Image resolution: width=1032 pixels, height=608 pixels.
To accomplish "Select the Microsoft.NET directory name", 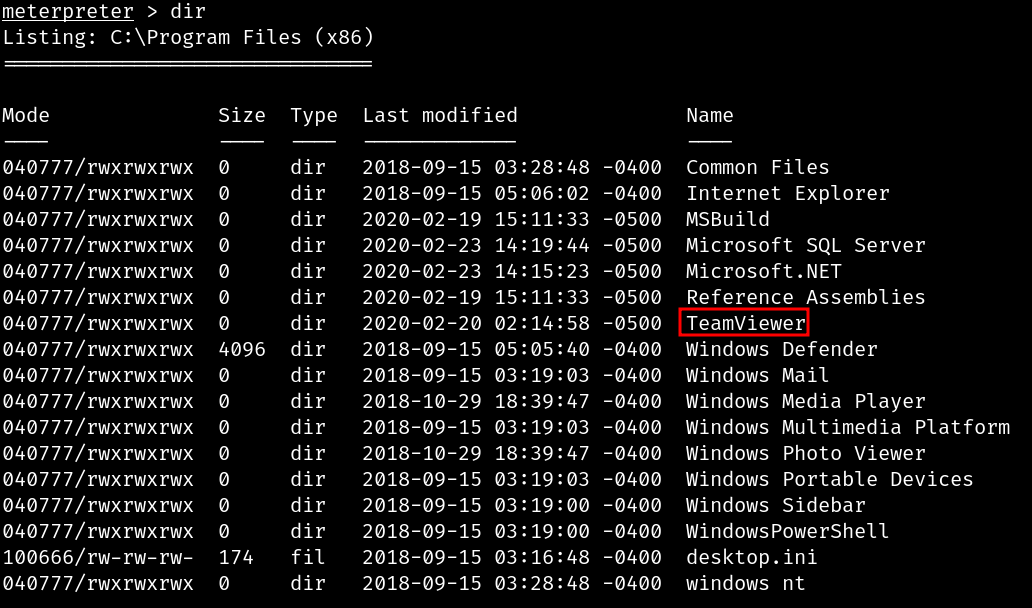I will point(763,271).
